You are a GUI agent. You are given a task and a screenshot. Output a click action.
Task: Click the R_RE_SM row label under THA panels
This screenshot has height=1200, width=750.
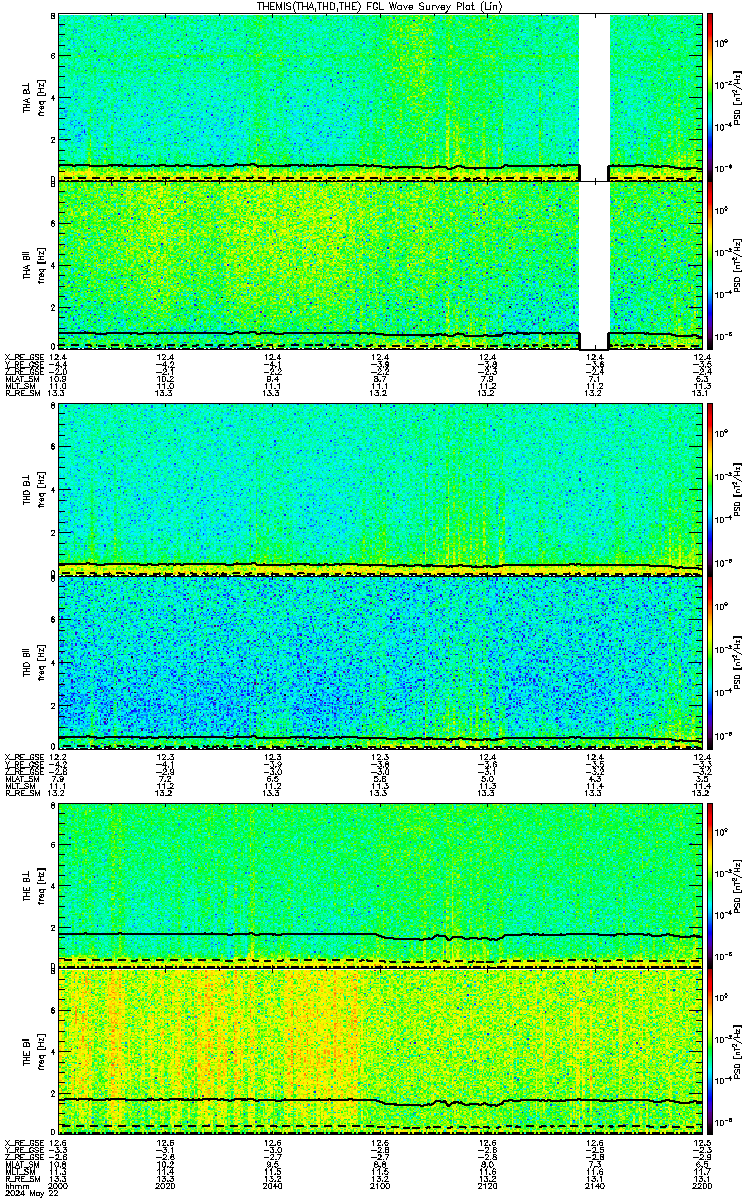point(21,394)
